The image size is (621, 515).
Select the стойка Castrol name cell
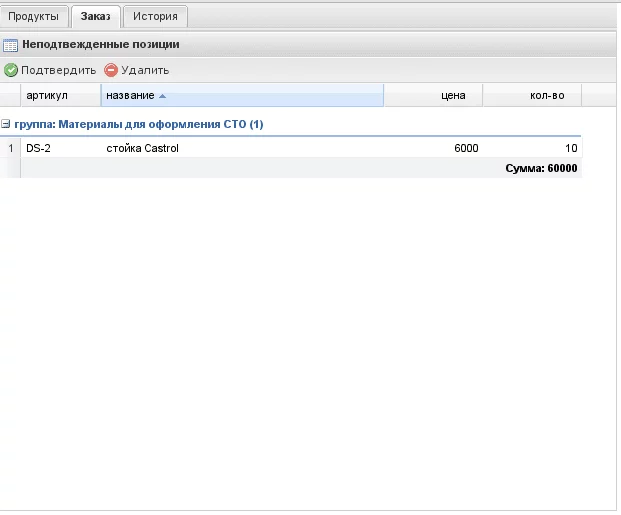tap(240, 149)
